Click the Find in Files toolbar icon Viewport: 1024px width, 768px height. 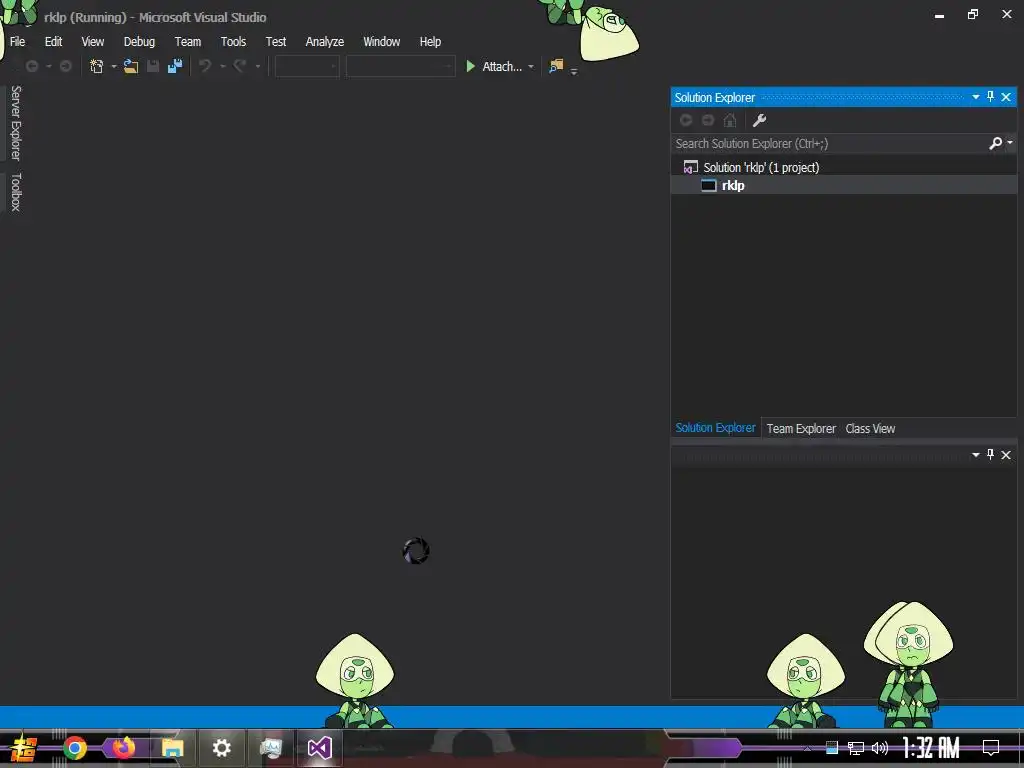coord(556,67)
